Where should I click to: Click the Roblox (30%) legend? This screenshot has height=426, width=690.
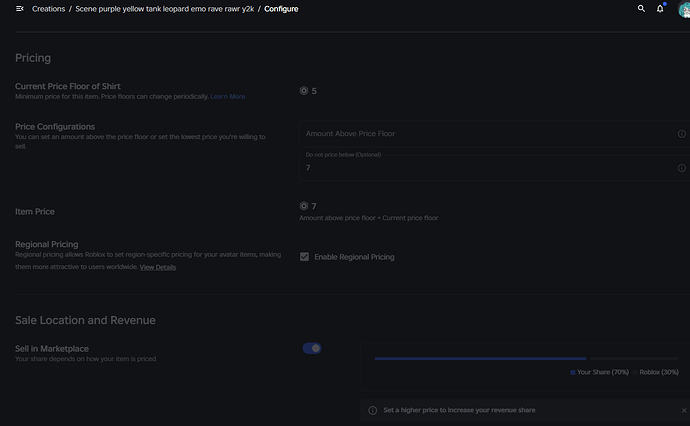(656, 372)
